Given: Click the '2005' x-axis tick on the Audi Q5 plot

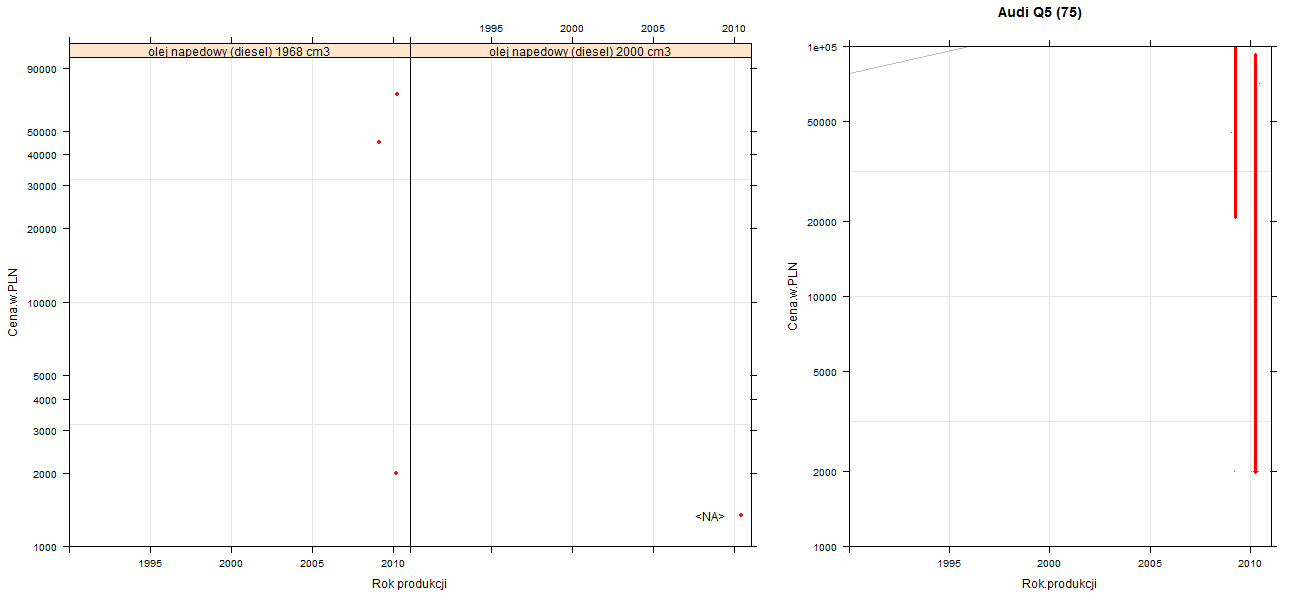Looking at the screenshot, I should point(1150,564).
